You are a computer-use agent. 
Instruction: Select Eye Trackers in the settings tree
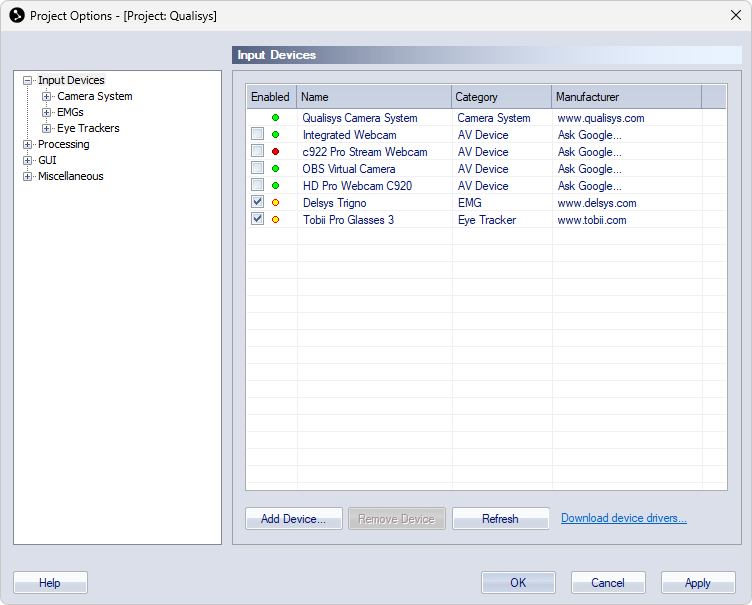[88, 128]
